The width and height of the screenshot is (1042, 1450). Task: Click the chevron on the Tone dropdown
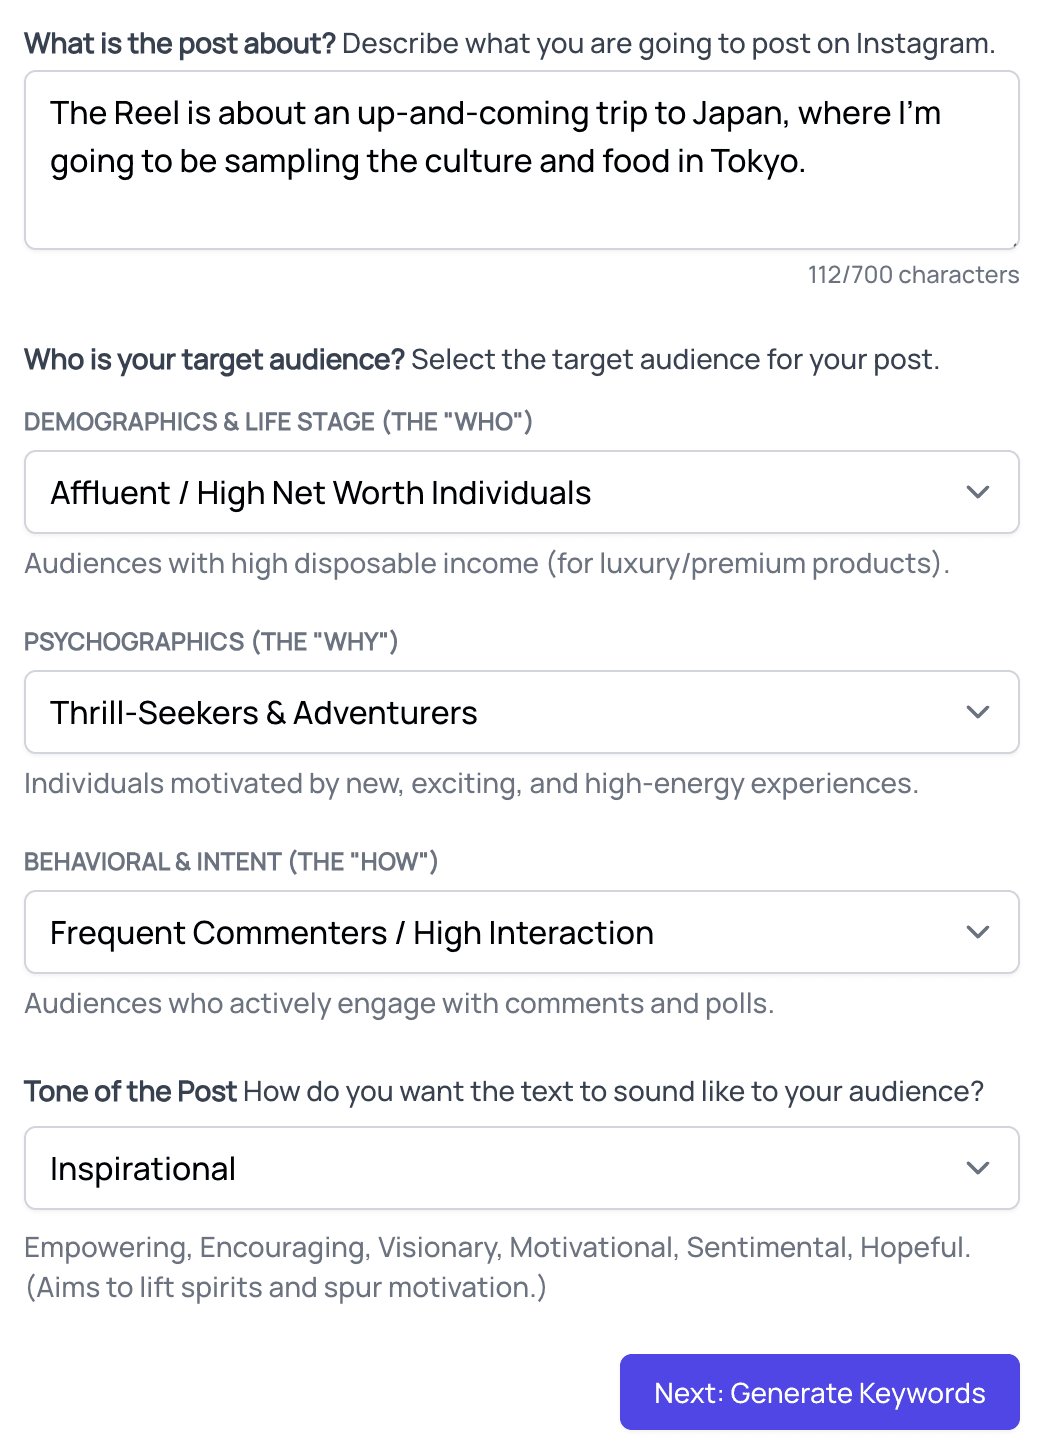(x=978, y=1168)
